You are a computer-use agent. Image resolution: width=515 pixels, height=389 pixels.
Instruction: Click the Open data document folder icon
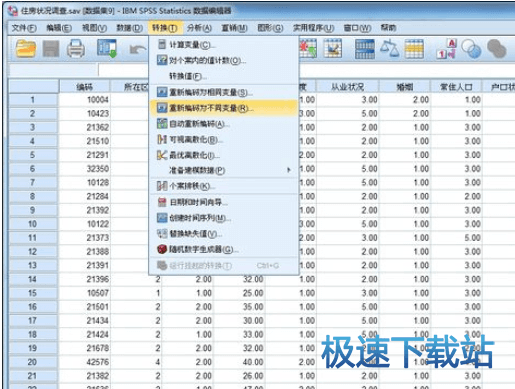click(x=26, y=49)
